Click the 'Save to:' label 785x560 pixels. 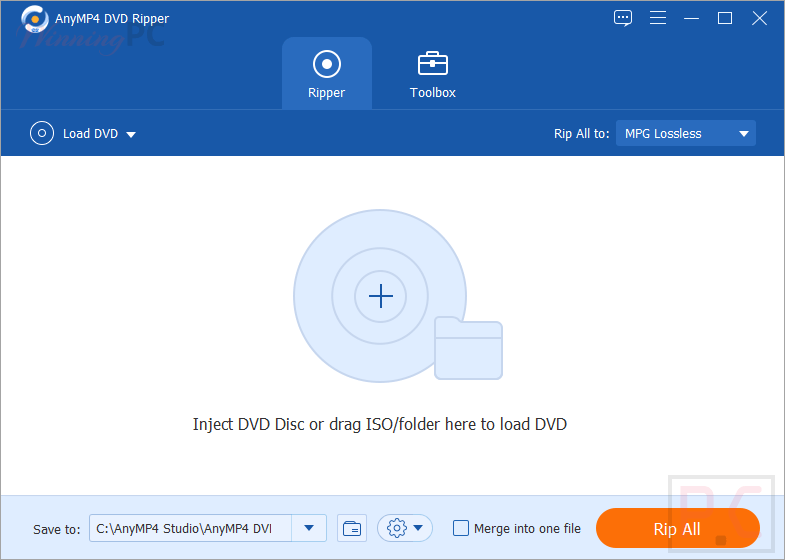point(57,529)
